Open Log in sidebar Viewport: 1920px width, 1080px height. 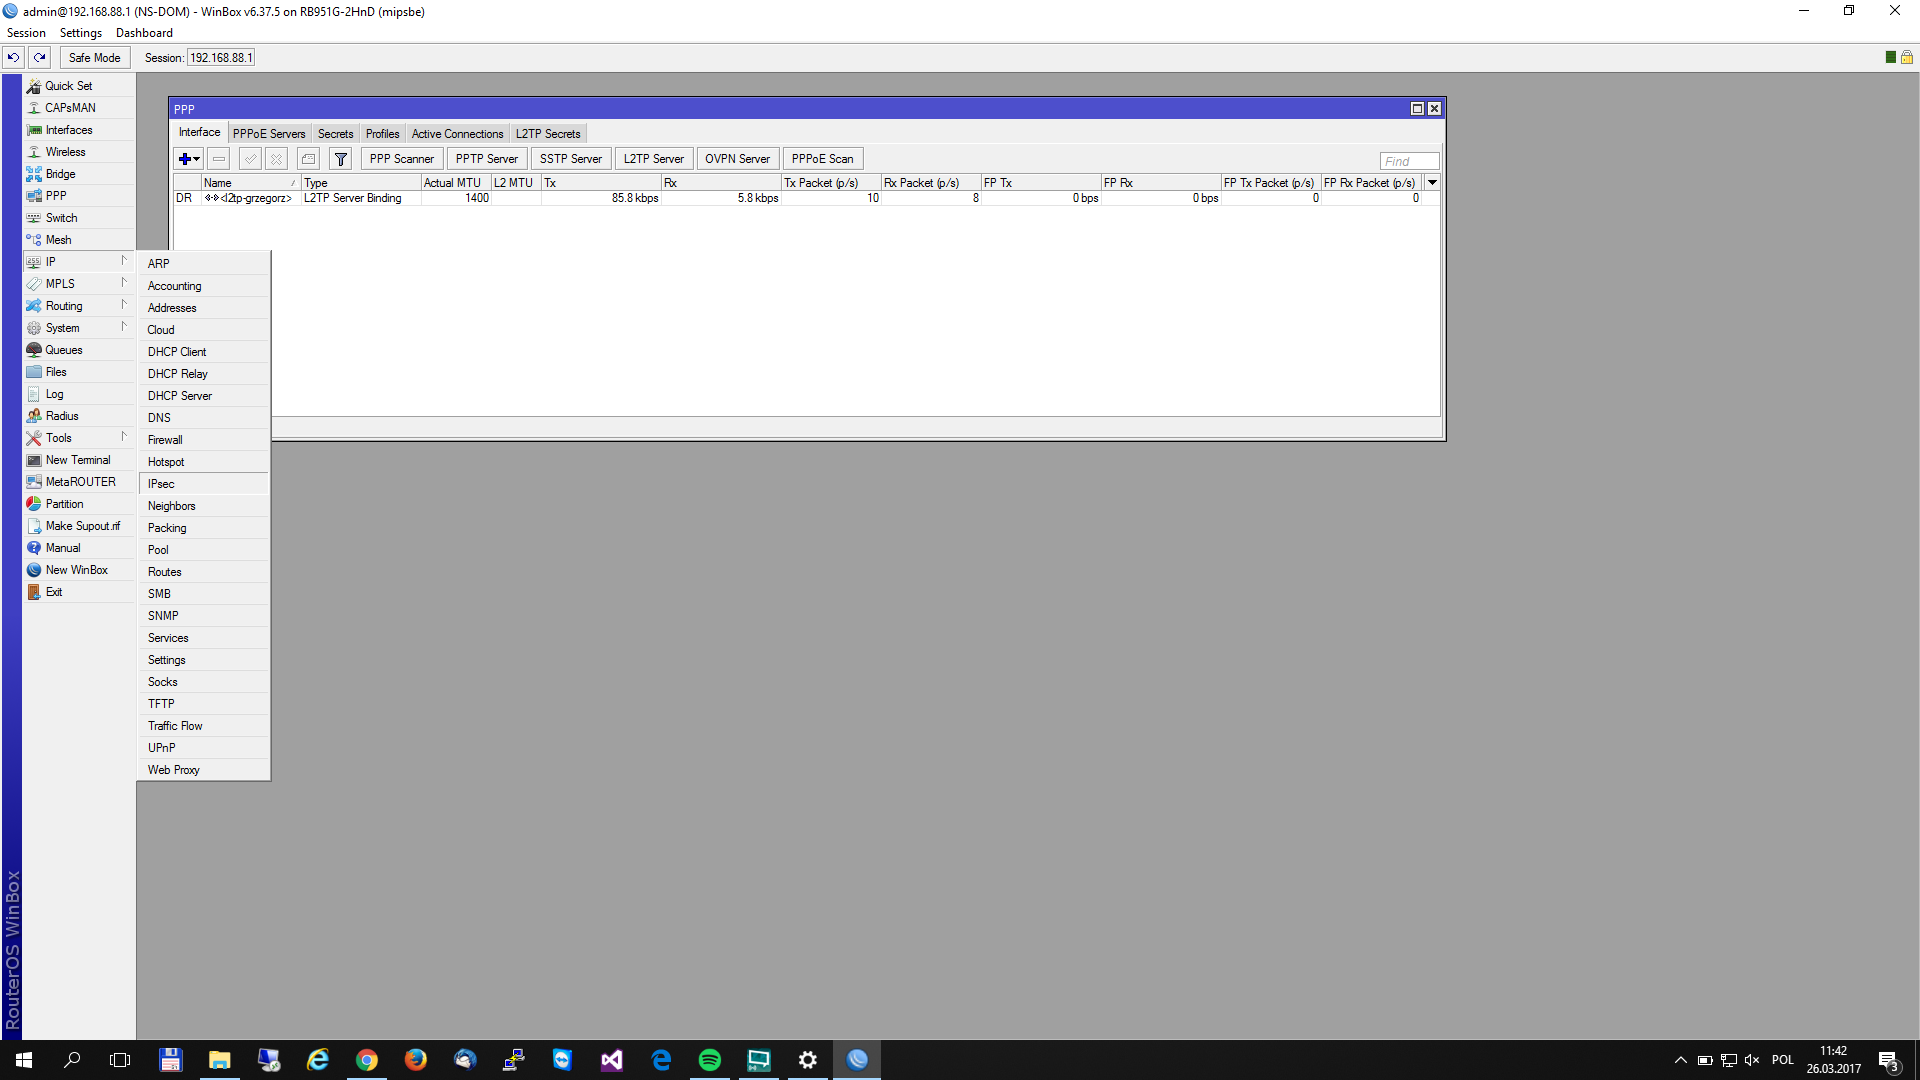pyautogui.click(x=79, y=394)
